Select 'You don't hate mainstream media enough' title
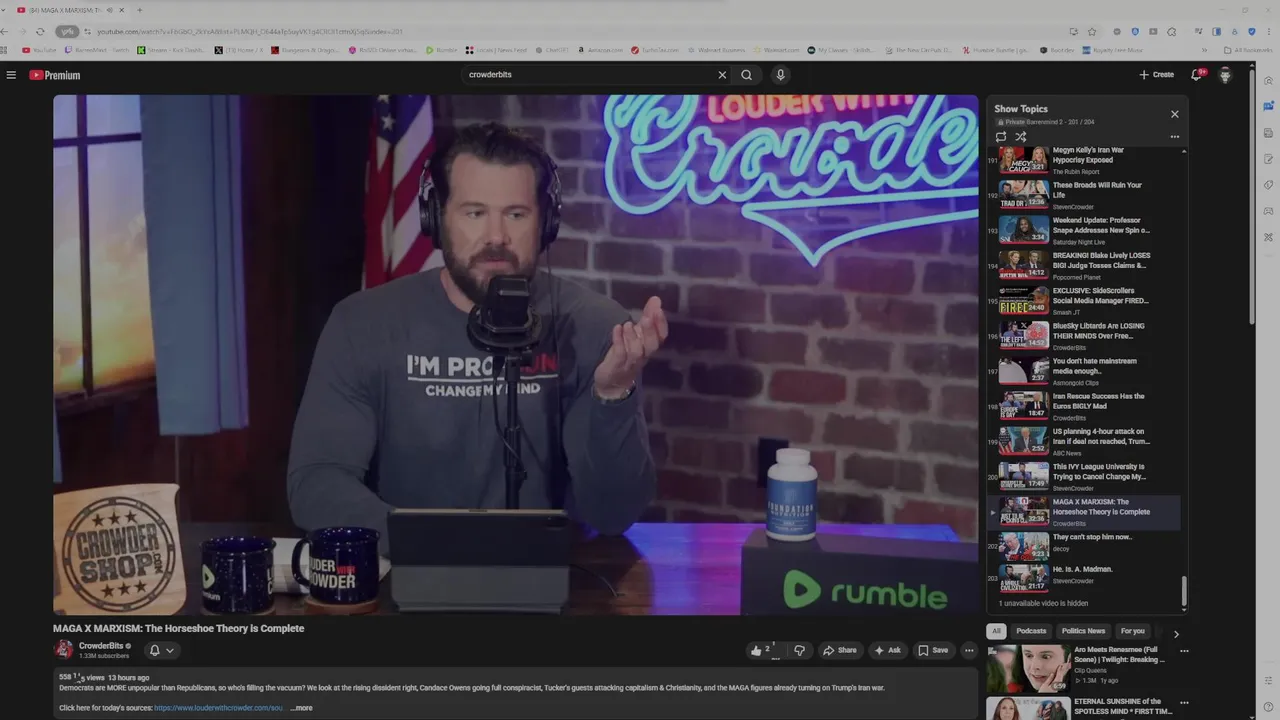Viewport: 1280px width, 720px height. [x=1095, y=366]
